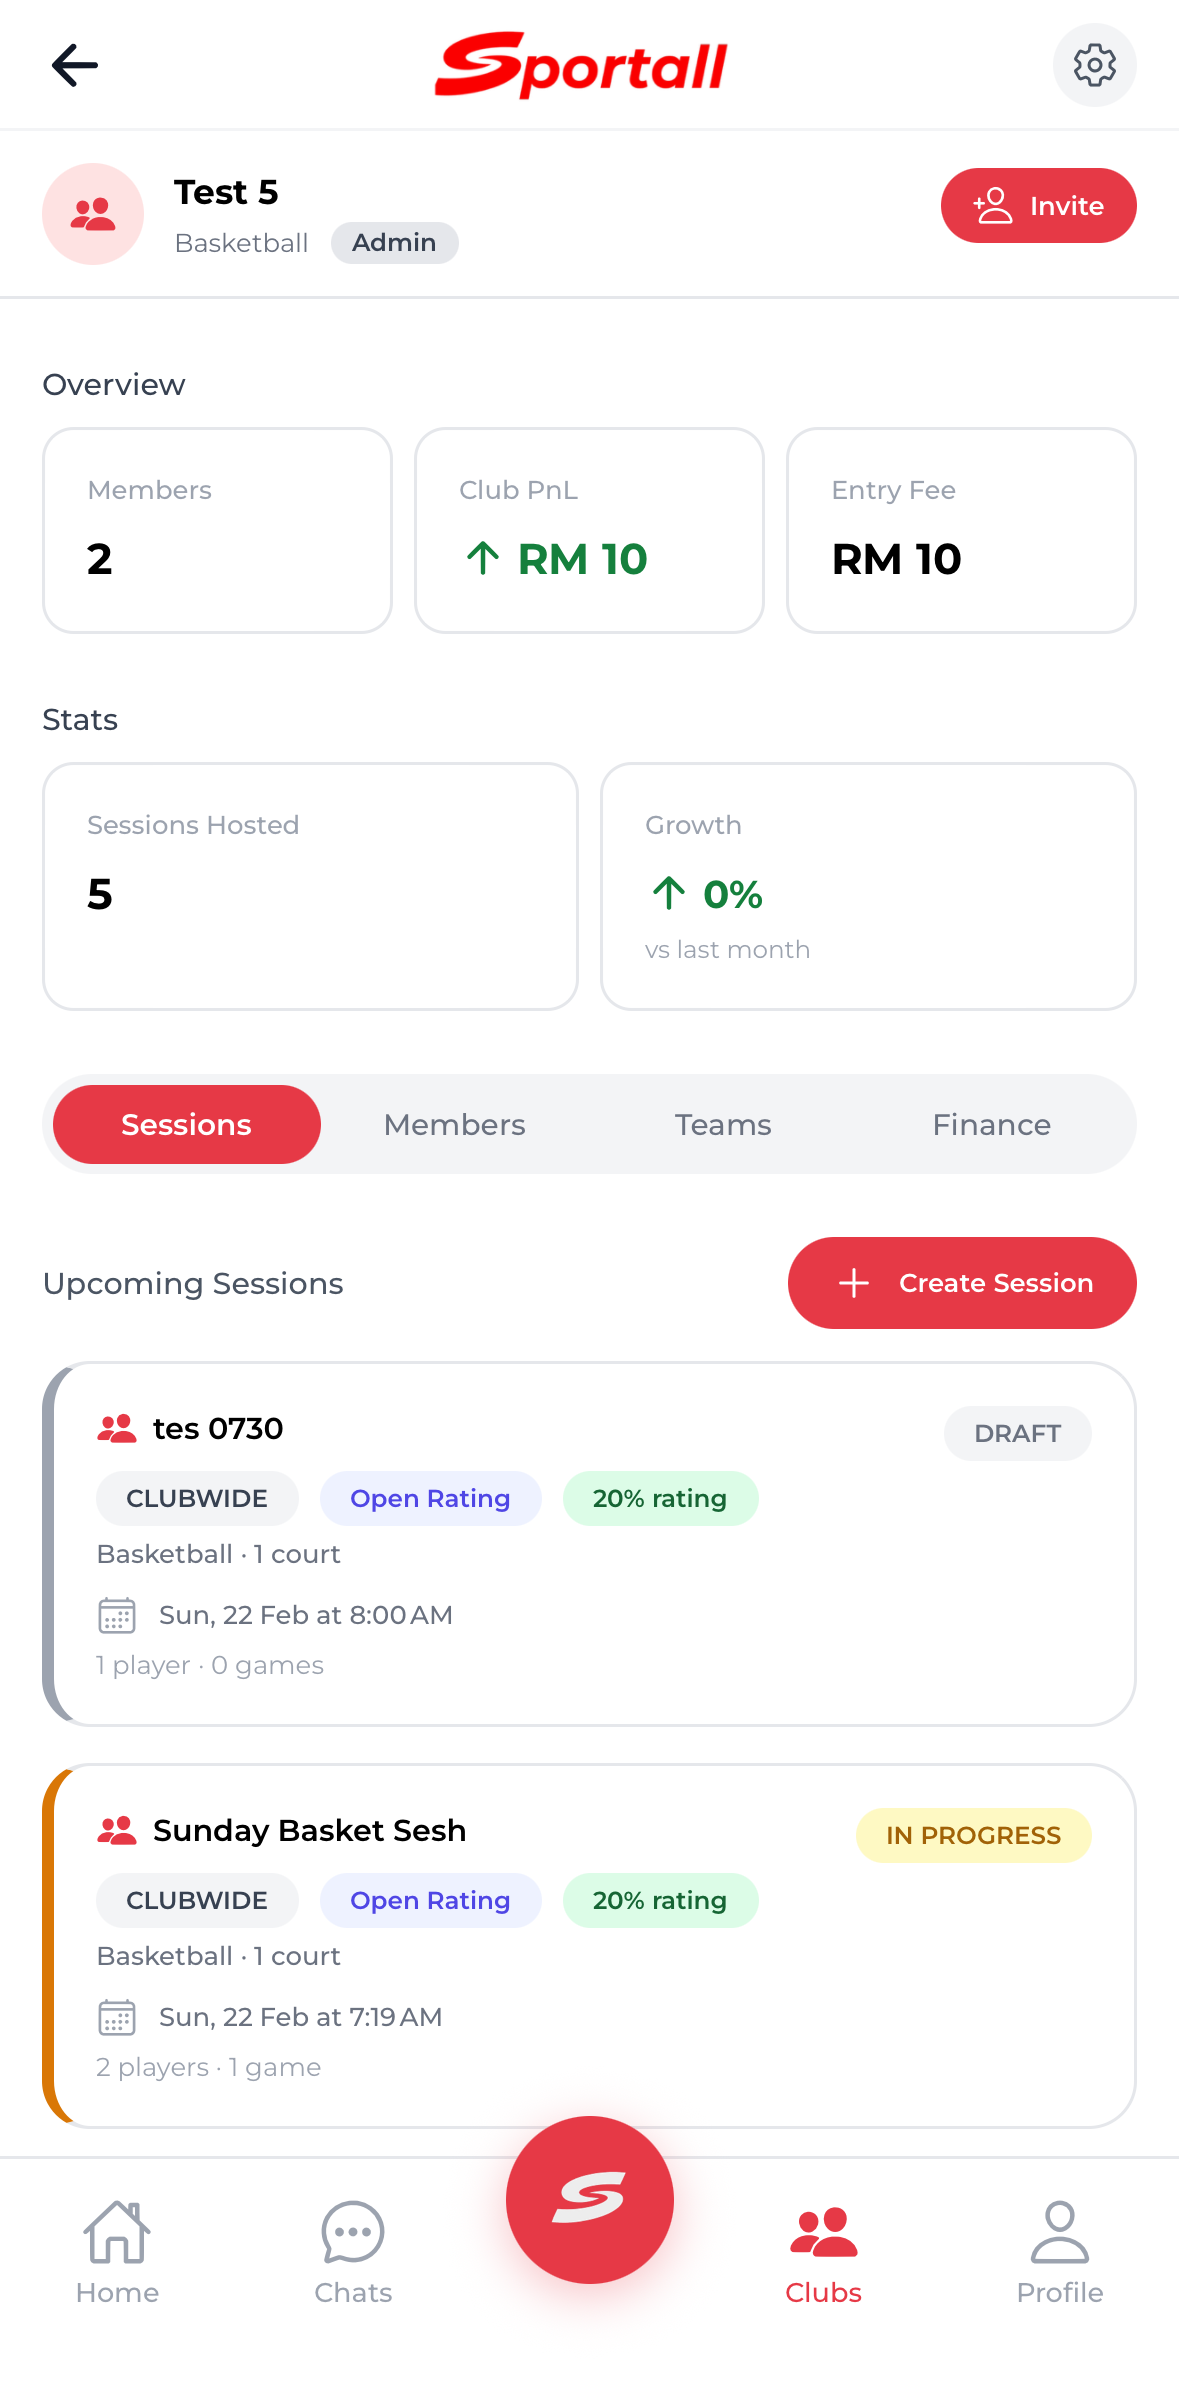Tap the calendar icon on tes 0730 session

[x=116, y=1615]
